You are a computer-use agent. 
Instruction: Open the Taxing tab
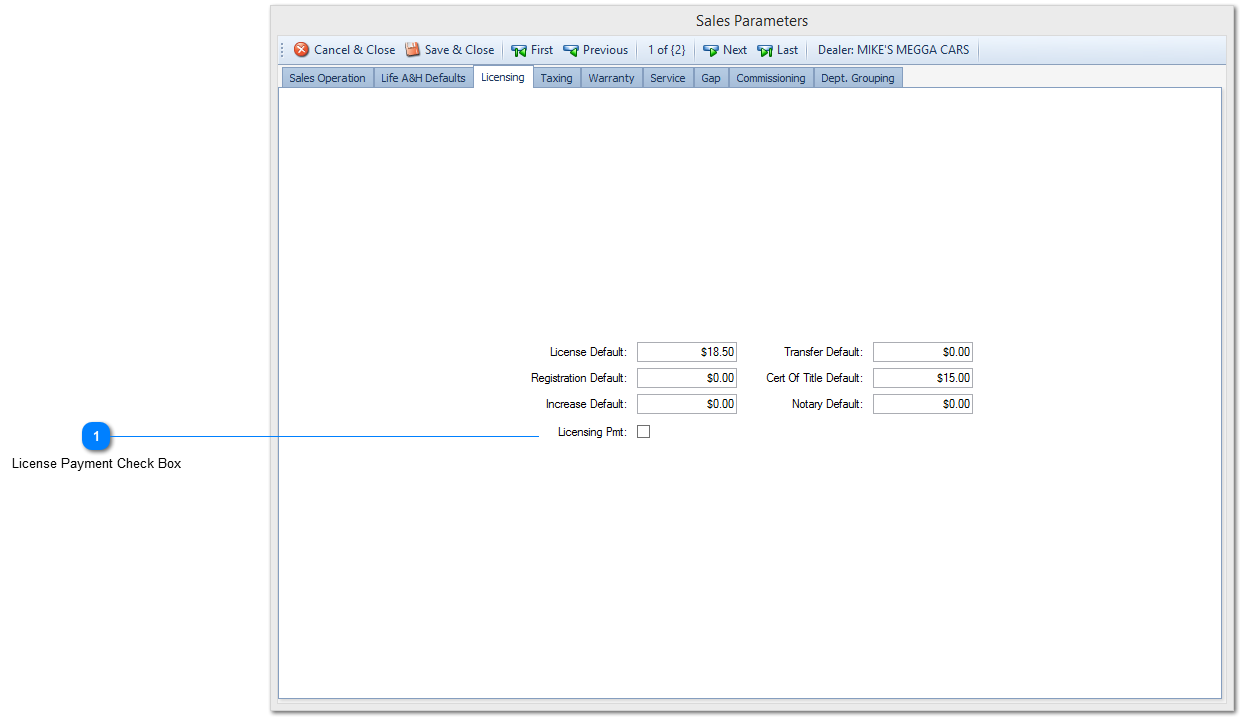click(557, 78)
